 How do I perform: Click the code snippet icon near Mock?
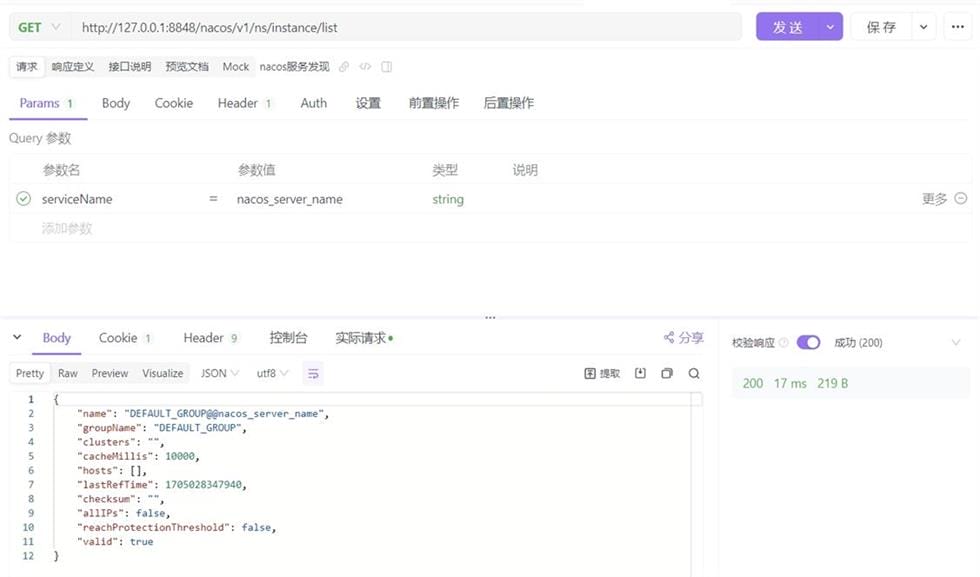(365, 67)
